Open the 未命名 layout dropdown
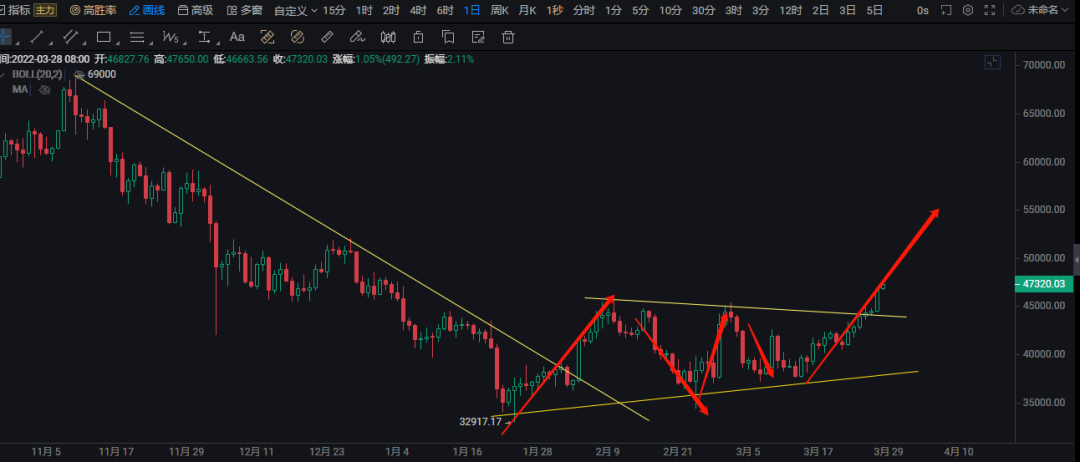Image resolution: width=1080 pixels, height=462 pixels. coord(1042,10)
